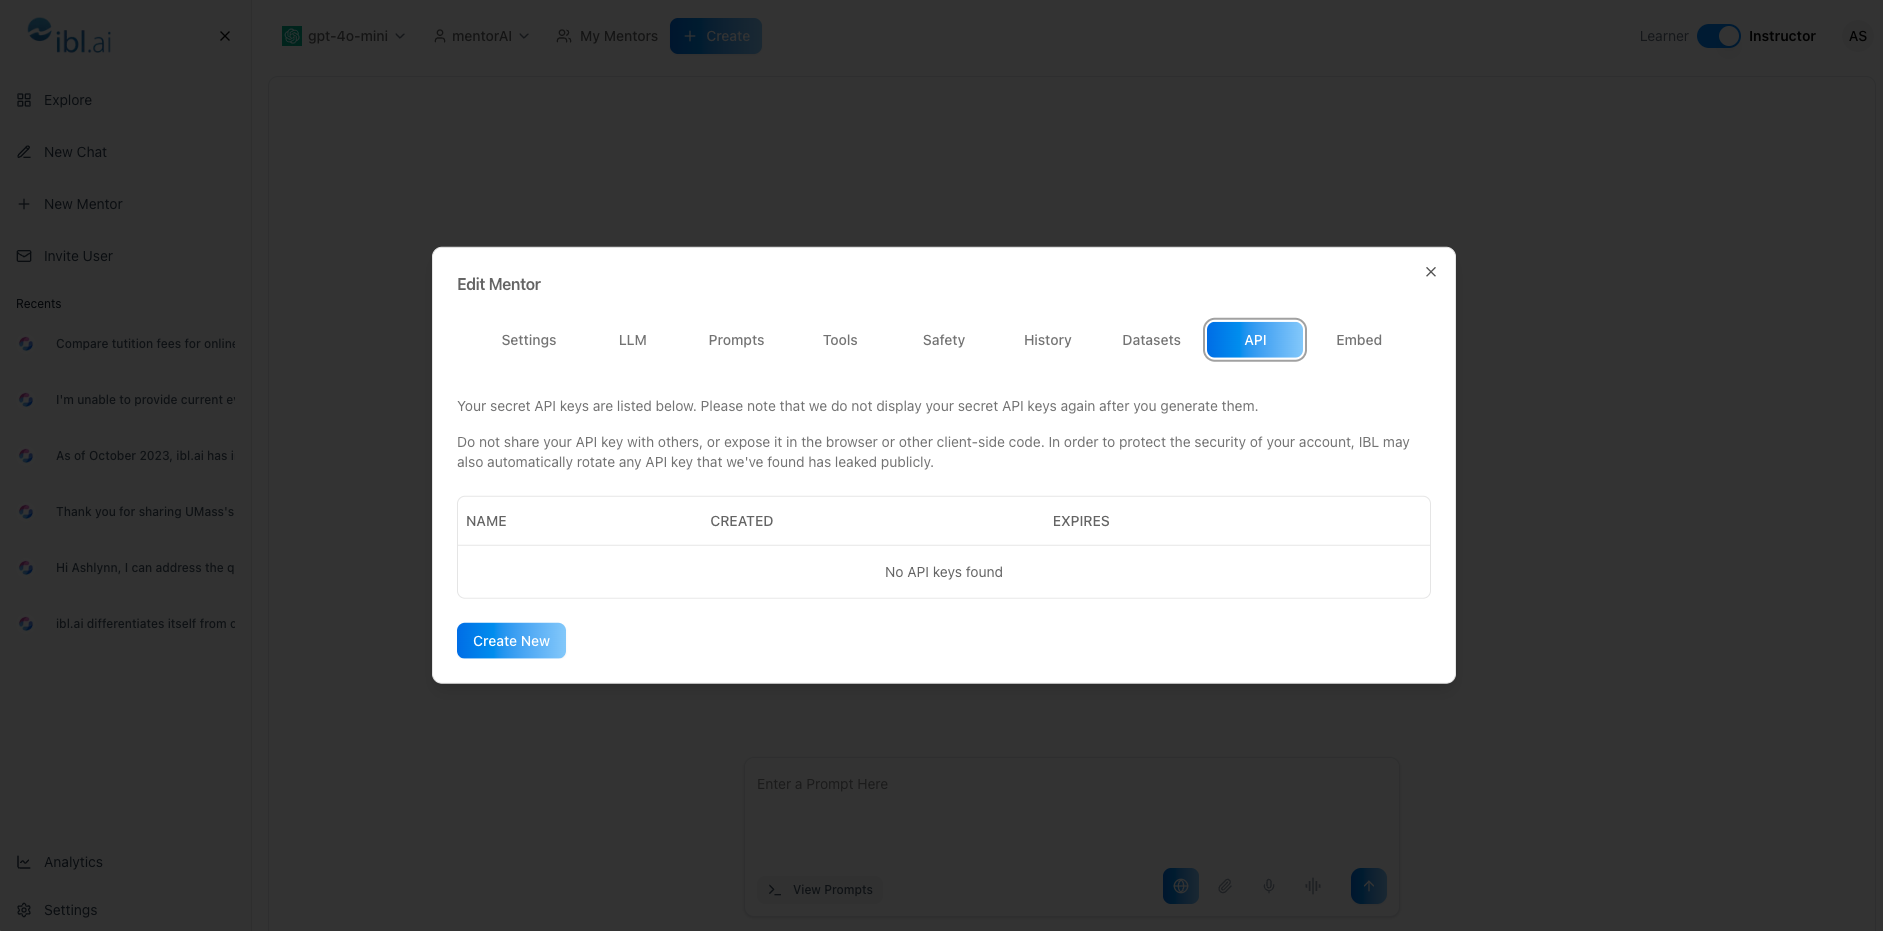Close the Edit Mentor dialog

[1431, 272]
